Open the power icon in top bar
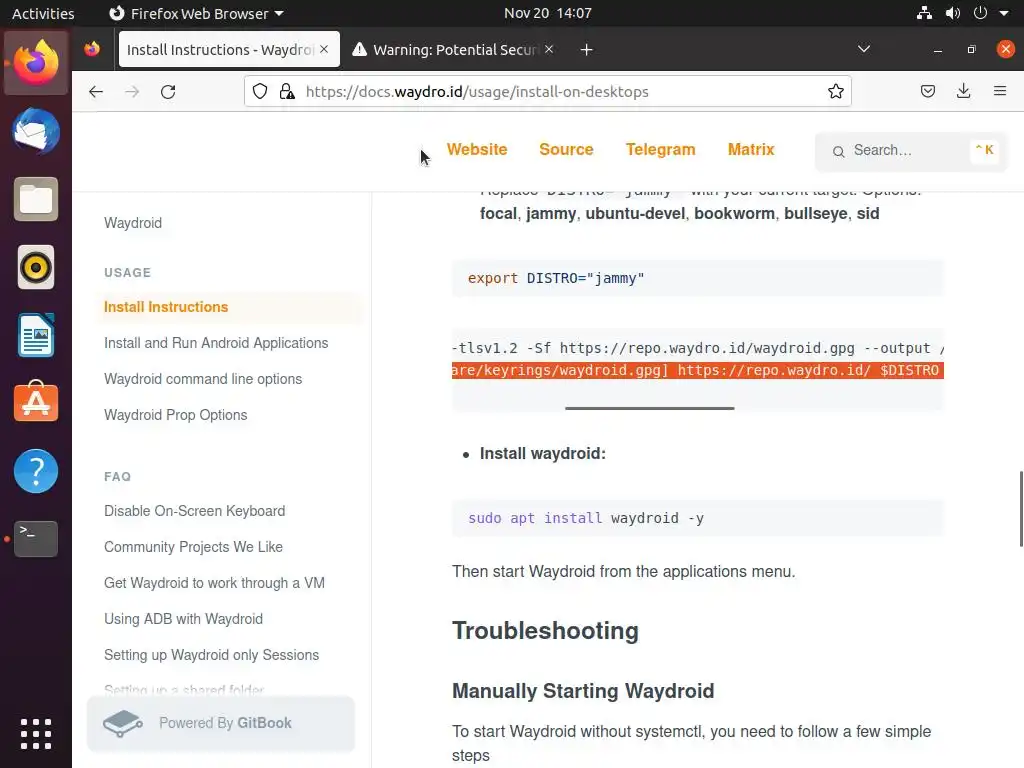 pos(980,13)
